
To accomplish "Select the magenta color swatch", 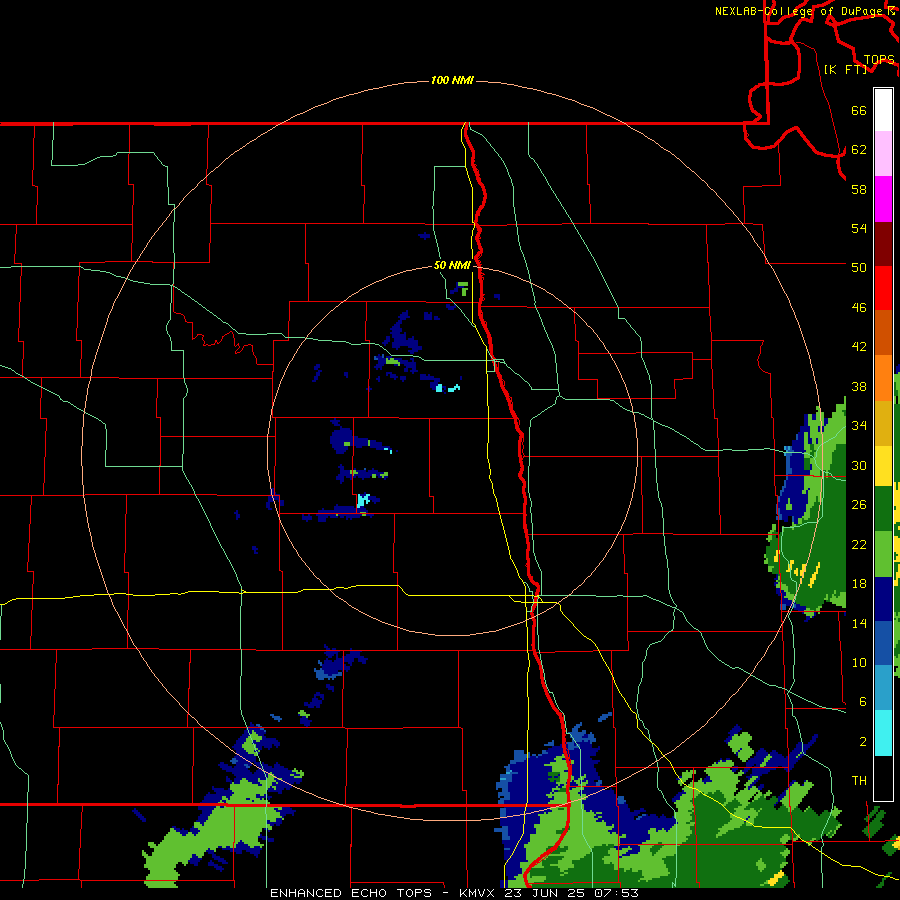I will tap(883, 199).
